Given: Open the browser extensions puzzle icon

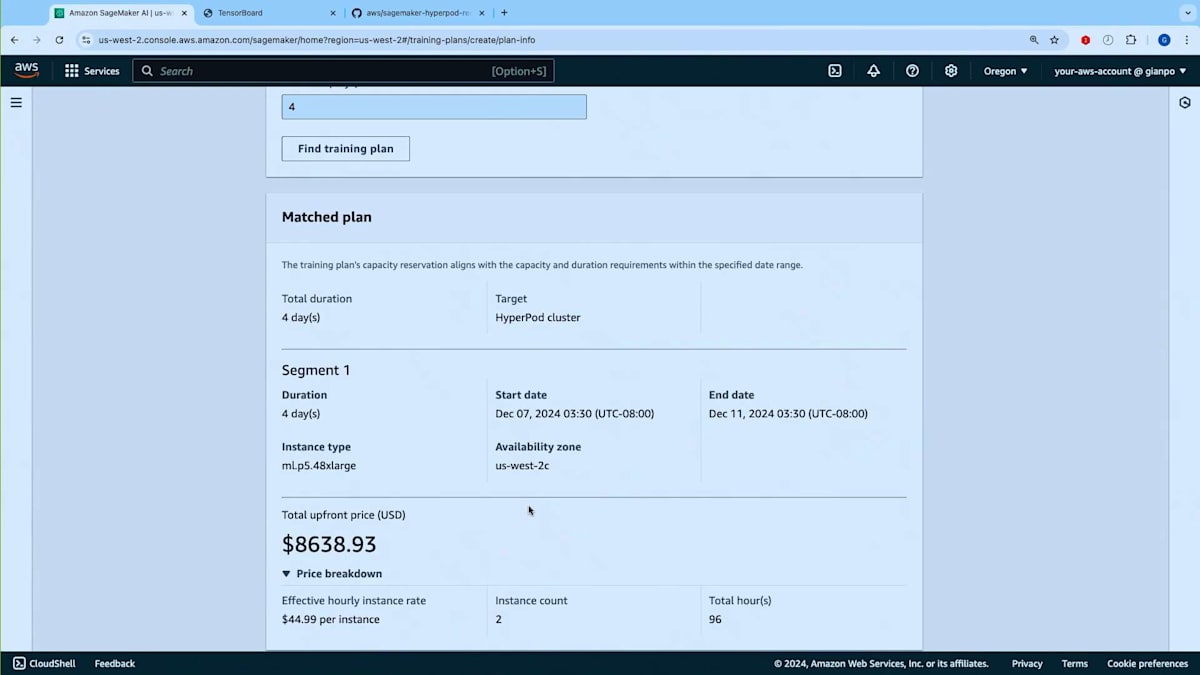Looking at the screenshot, I should [x=1131, y=40].
